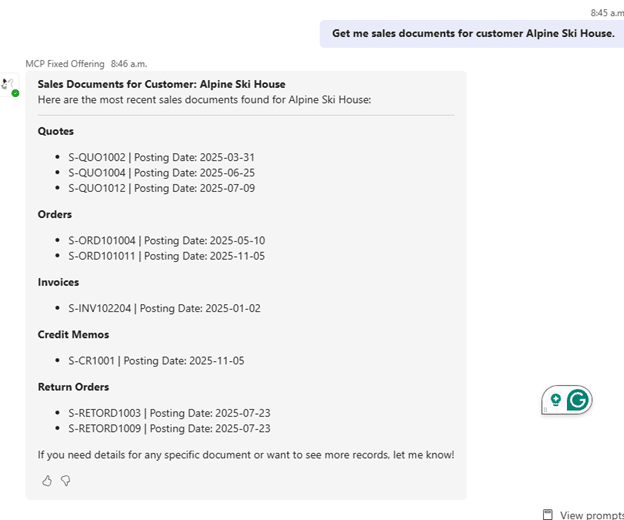This screenshot has width=624, height=520.
Task: Select order S-ORD101011 row
Action: pyautogui.click(x=166, y=256)
